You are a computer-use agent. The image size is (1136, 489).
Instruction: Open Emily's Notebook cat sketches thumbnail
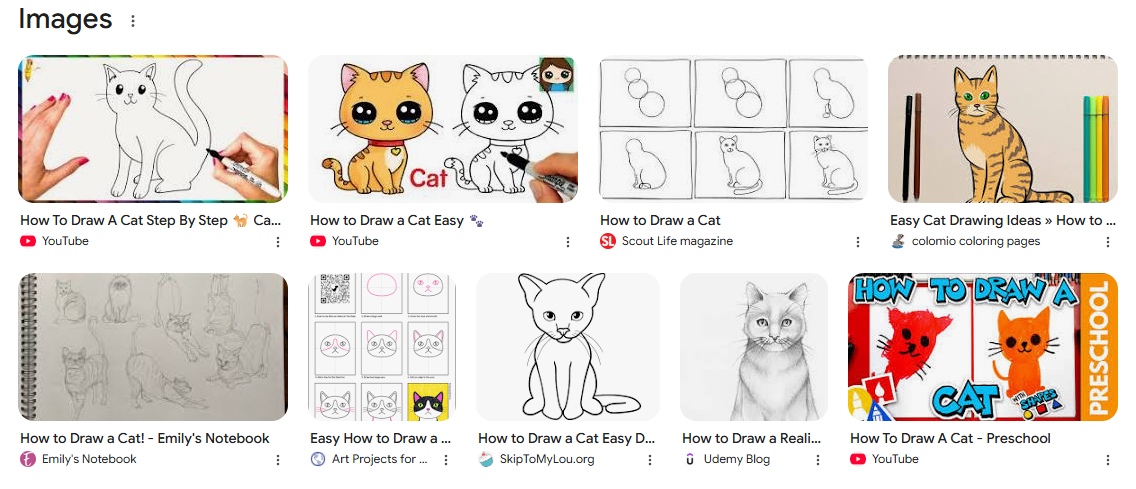point(153,347)
